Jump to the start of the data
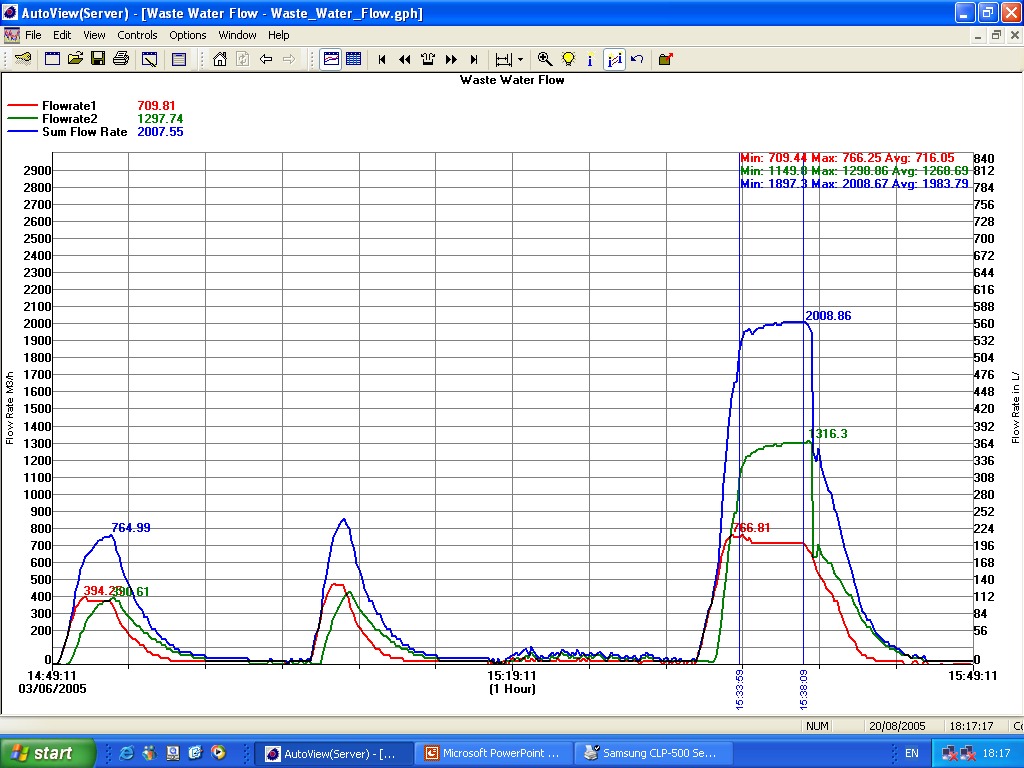The height and width of the screenshot is (768, 1024). [382, 59]
